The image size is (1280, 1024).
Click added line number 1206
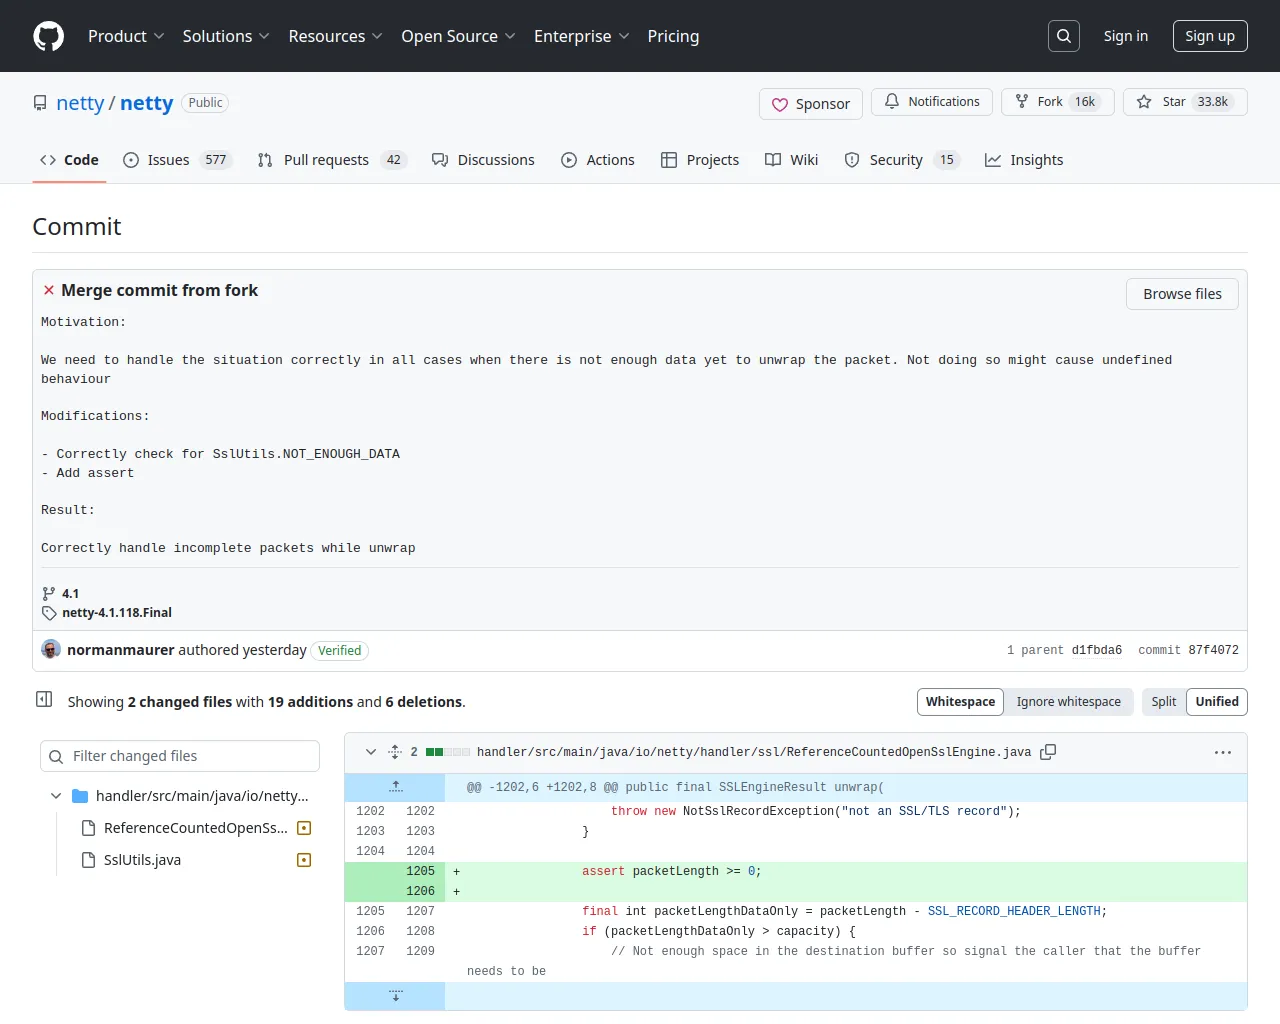point(420,892)
